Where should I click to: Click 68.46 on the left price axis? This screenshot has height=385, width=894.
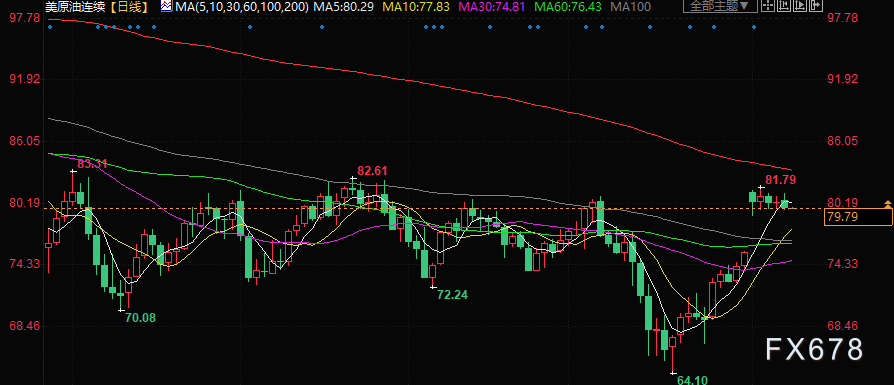point(25,326)
